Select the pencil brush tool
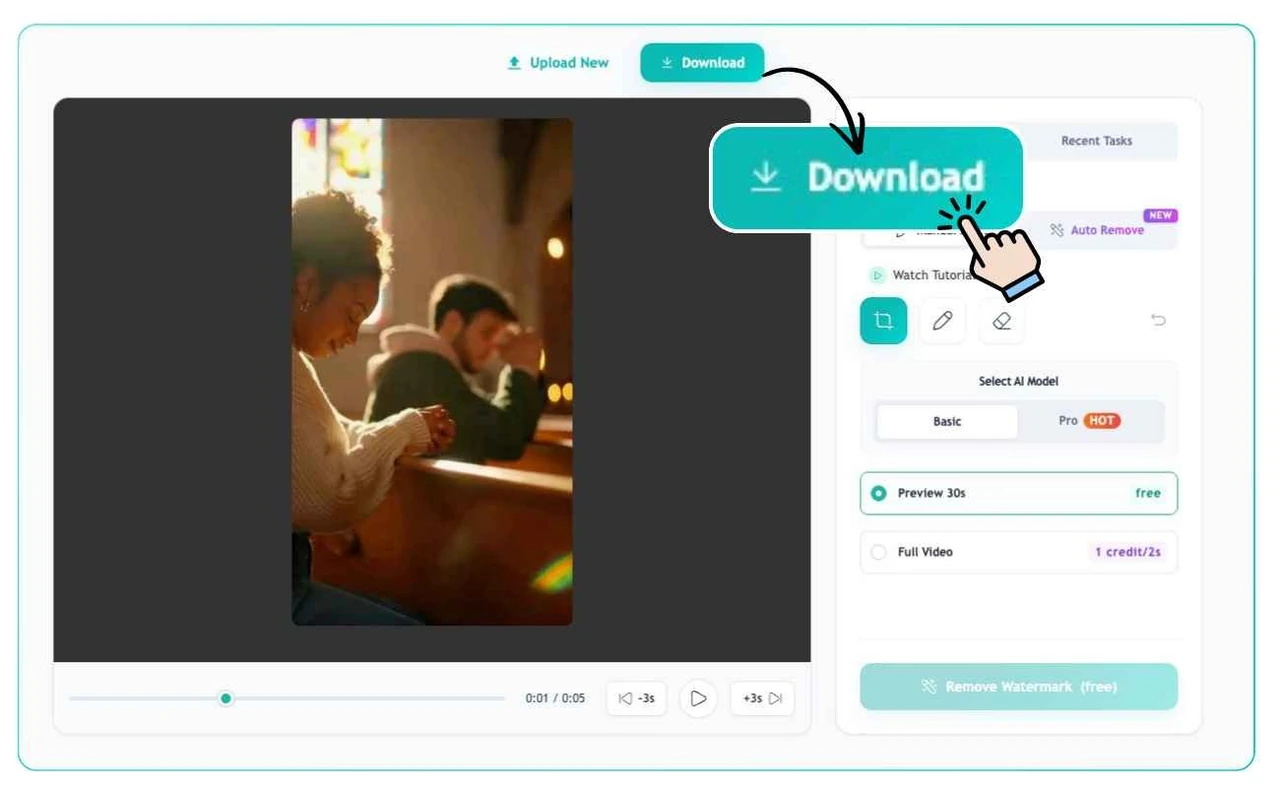 [942, 320]
